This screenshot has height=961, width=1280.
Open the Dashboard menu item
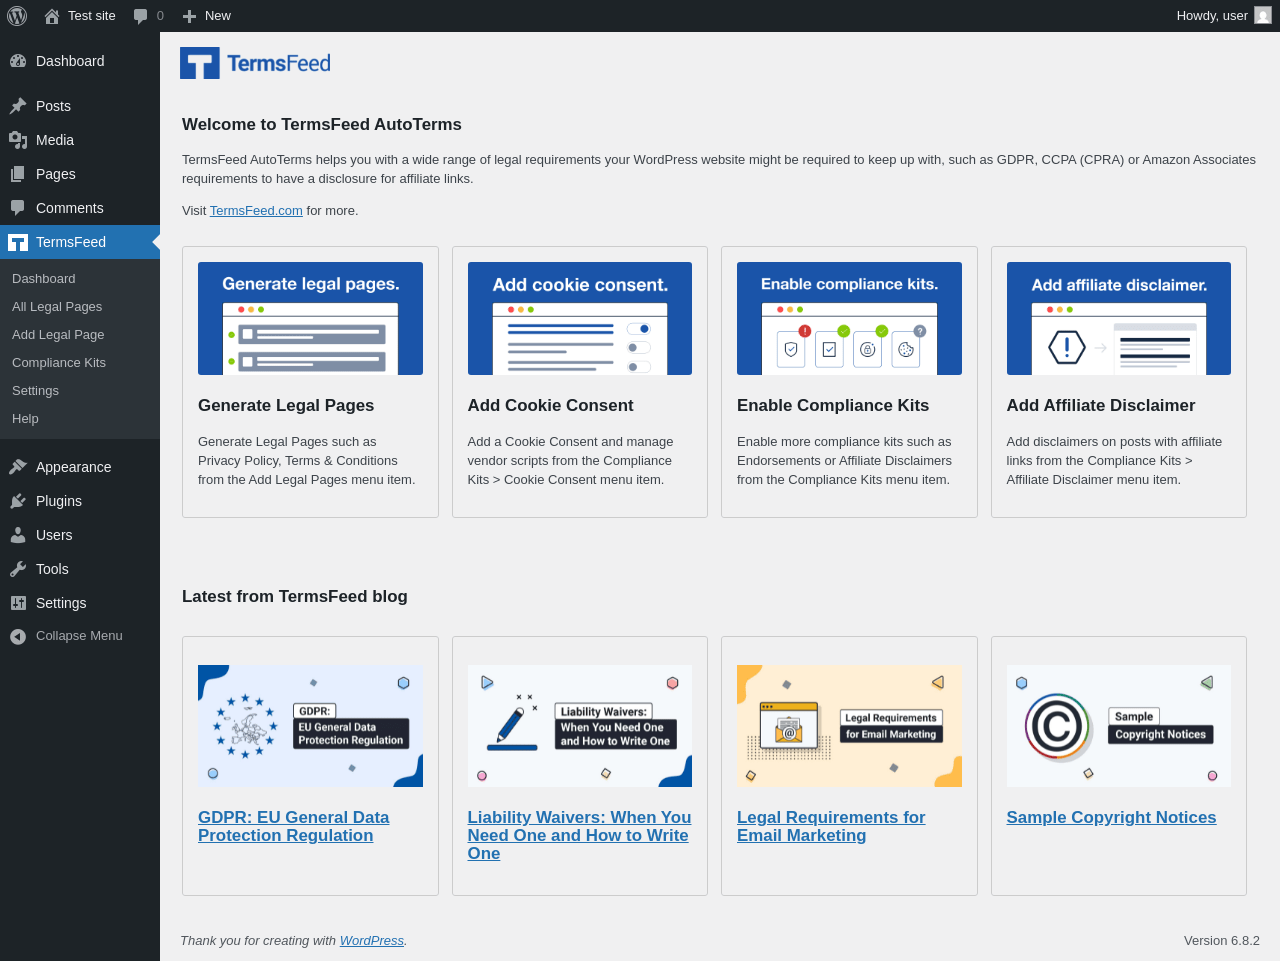coord(80,61)
